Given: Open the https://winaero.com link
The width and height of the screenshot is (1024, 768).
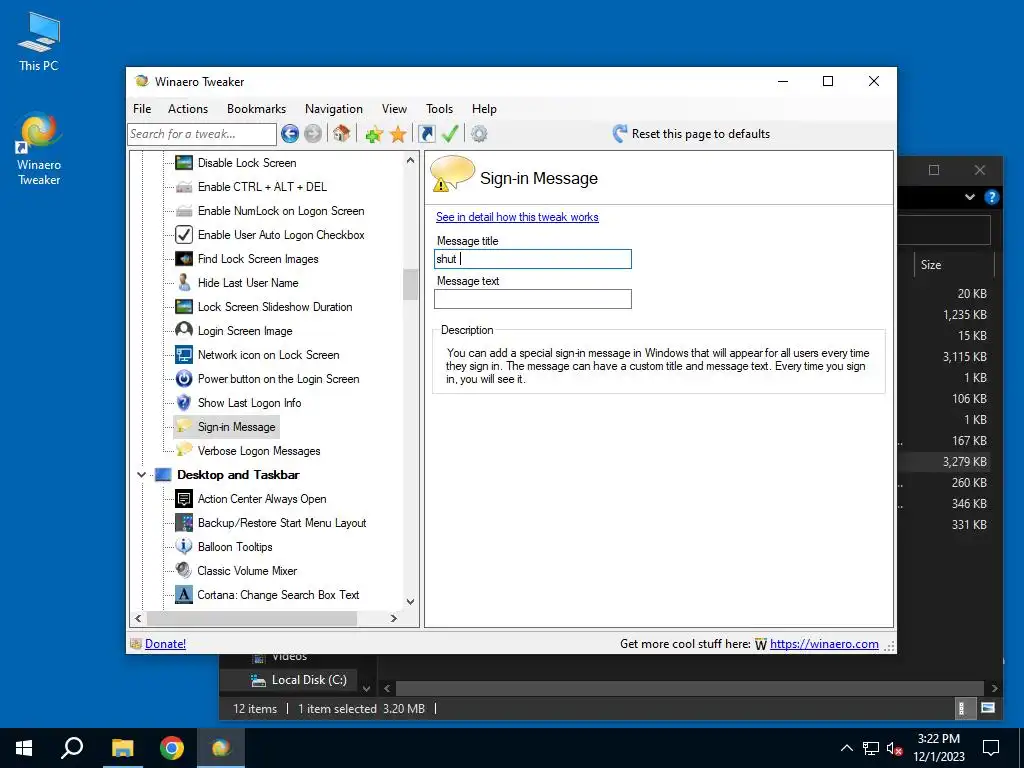Looking at the screenshot, I should tap(824, 644).
